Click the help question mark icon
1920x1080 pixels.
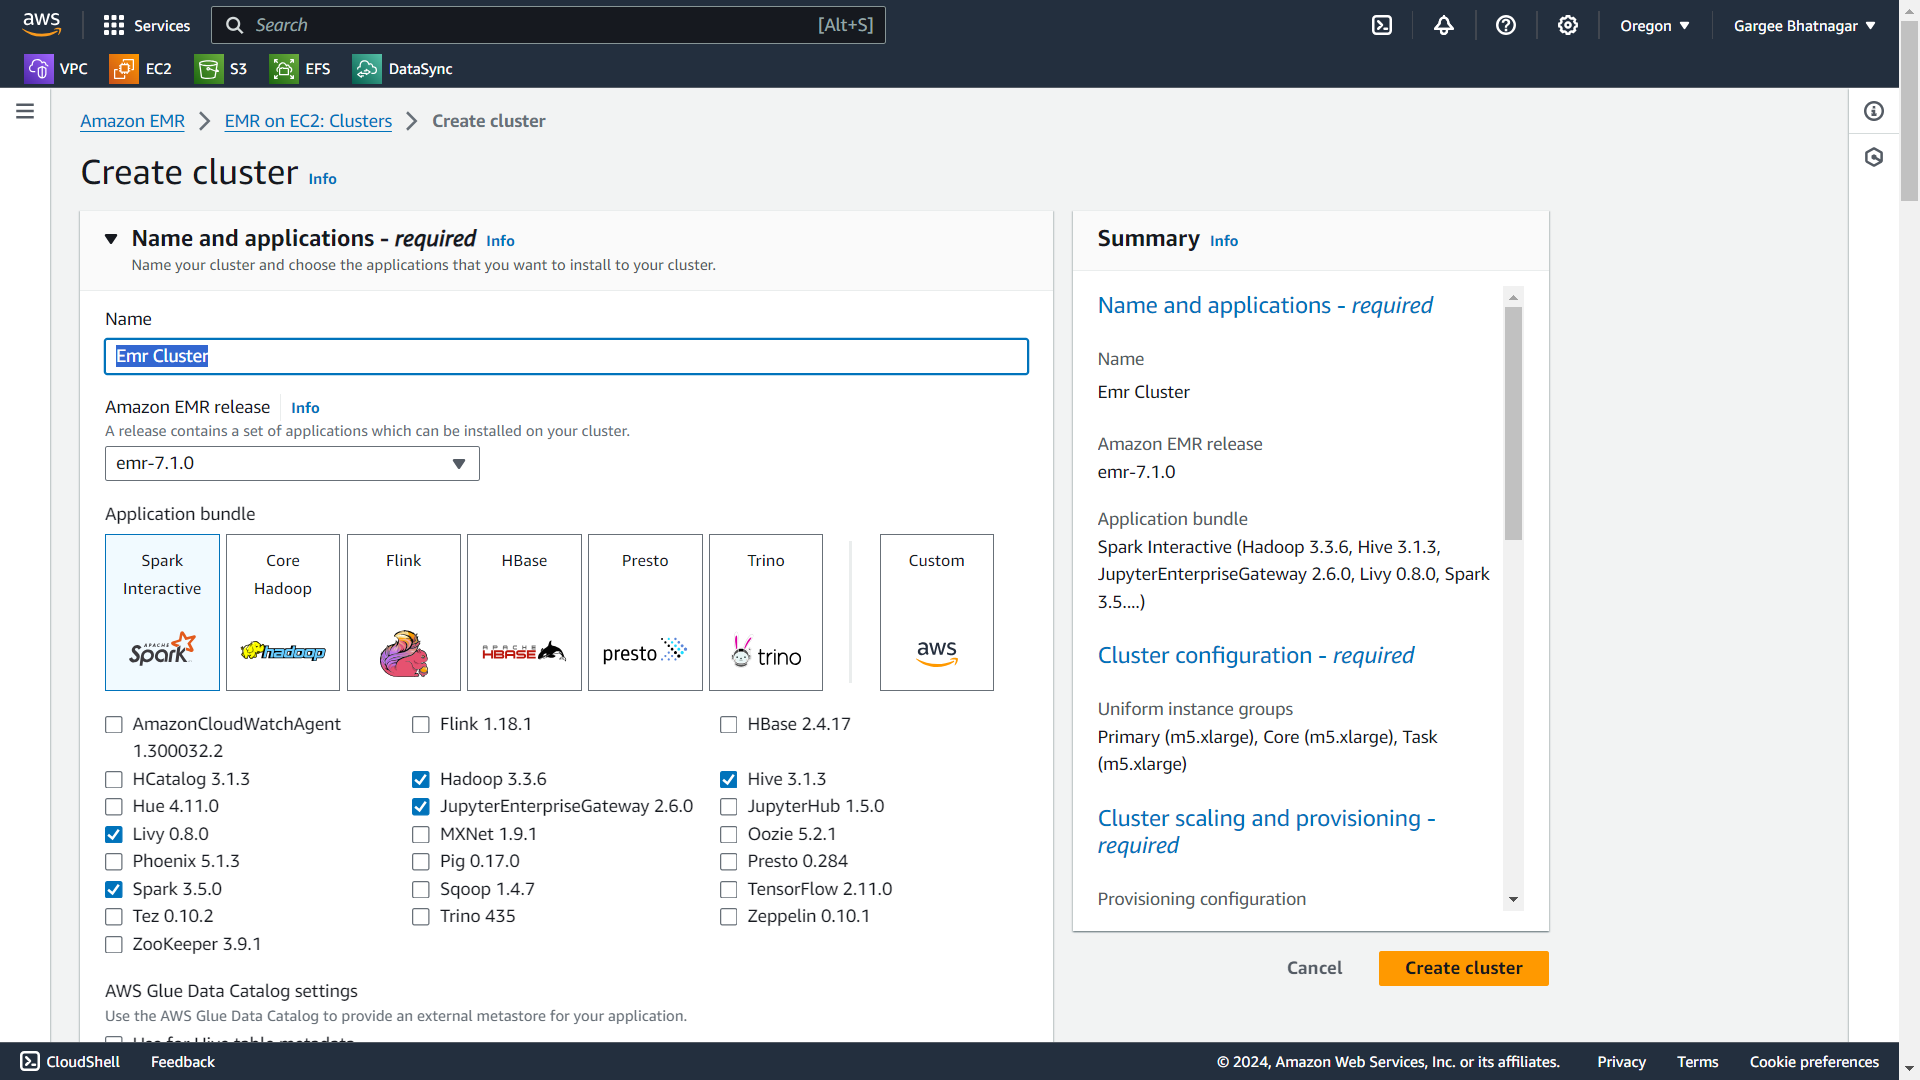(1506, 25)
